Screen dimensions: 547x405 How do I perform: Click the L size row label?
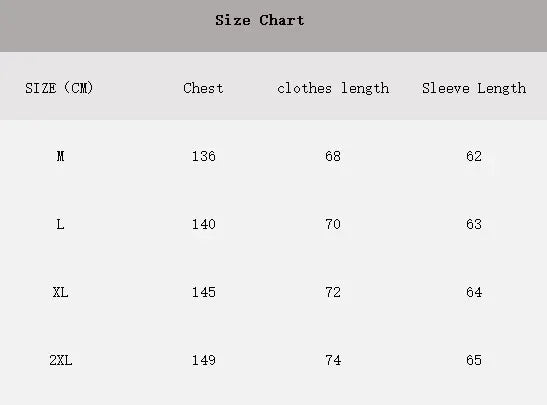click(x=60, y=224)
